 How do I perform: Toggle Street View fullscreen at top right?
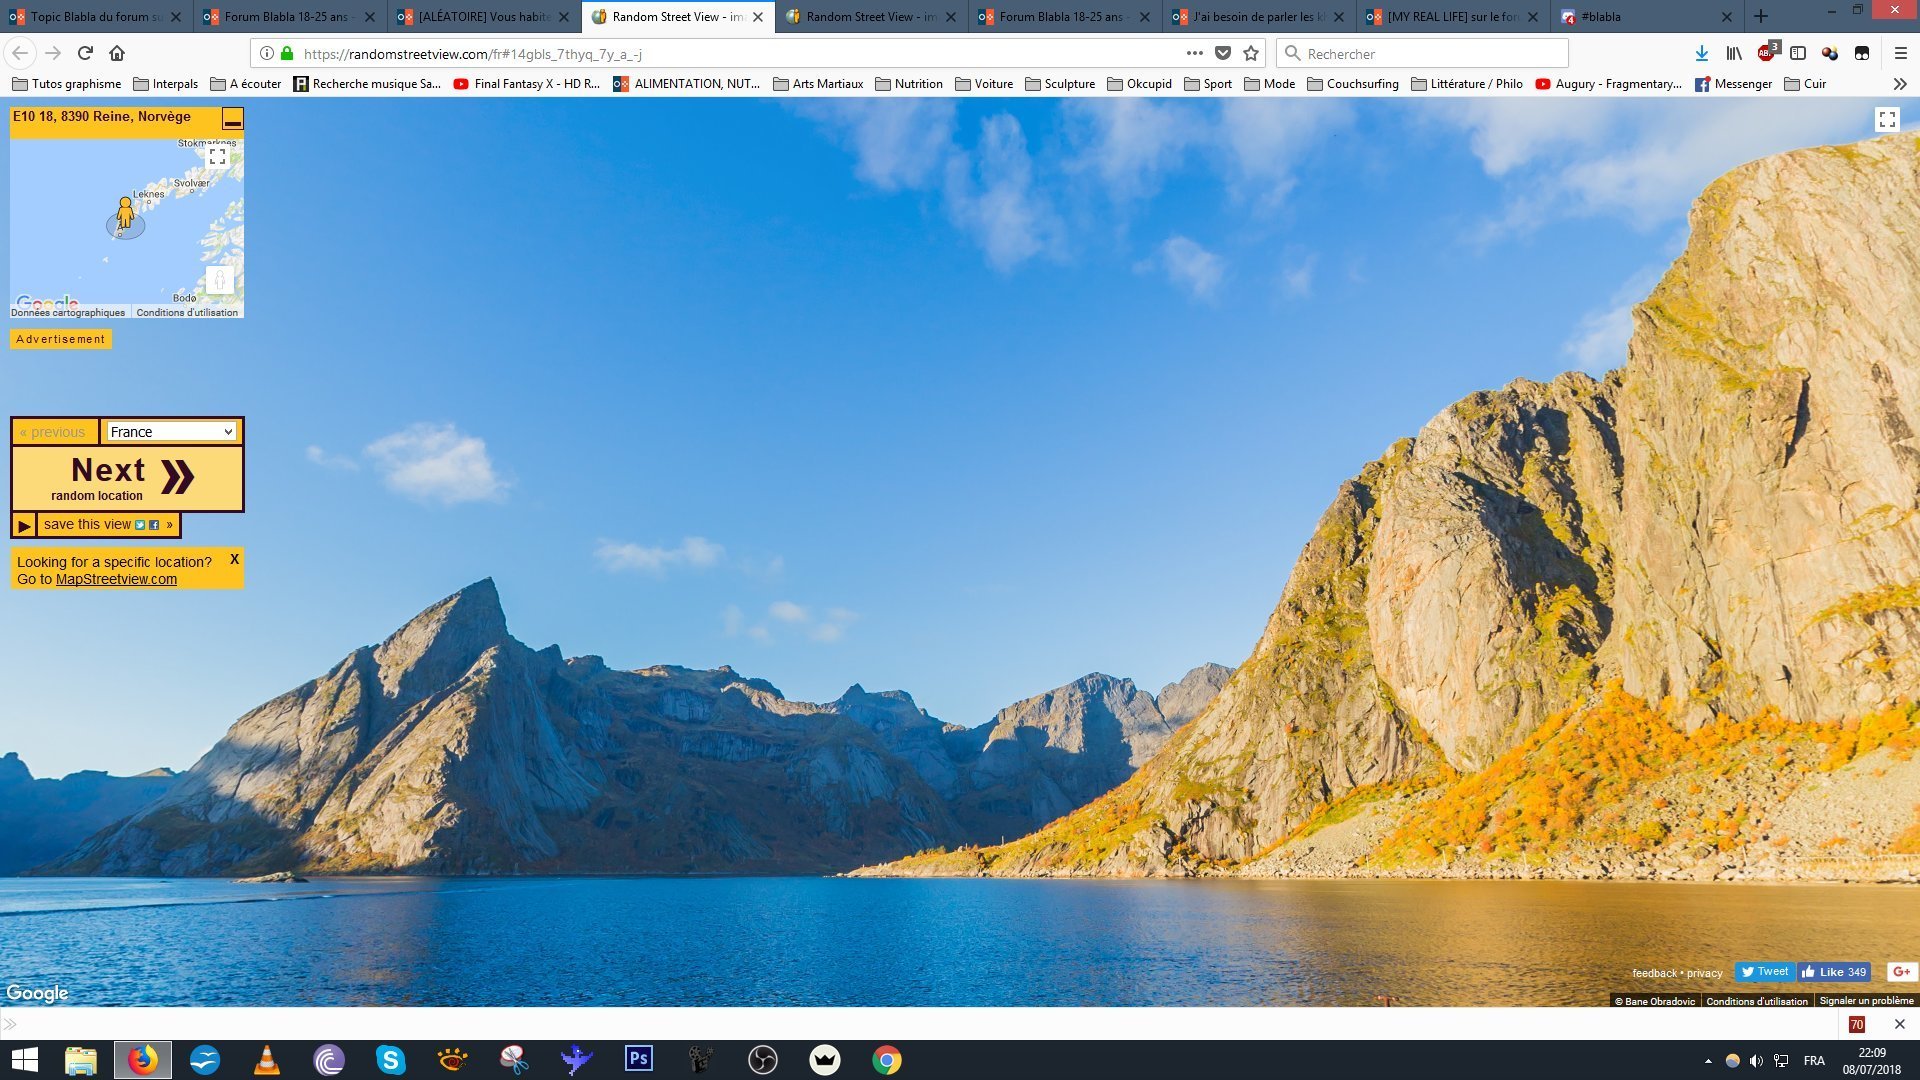(1886, 120)
